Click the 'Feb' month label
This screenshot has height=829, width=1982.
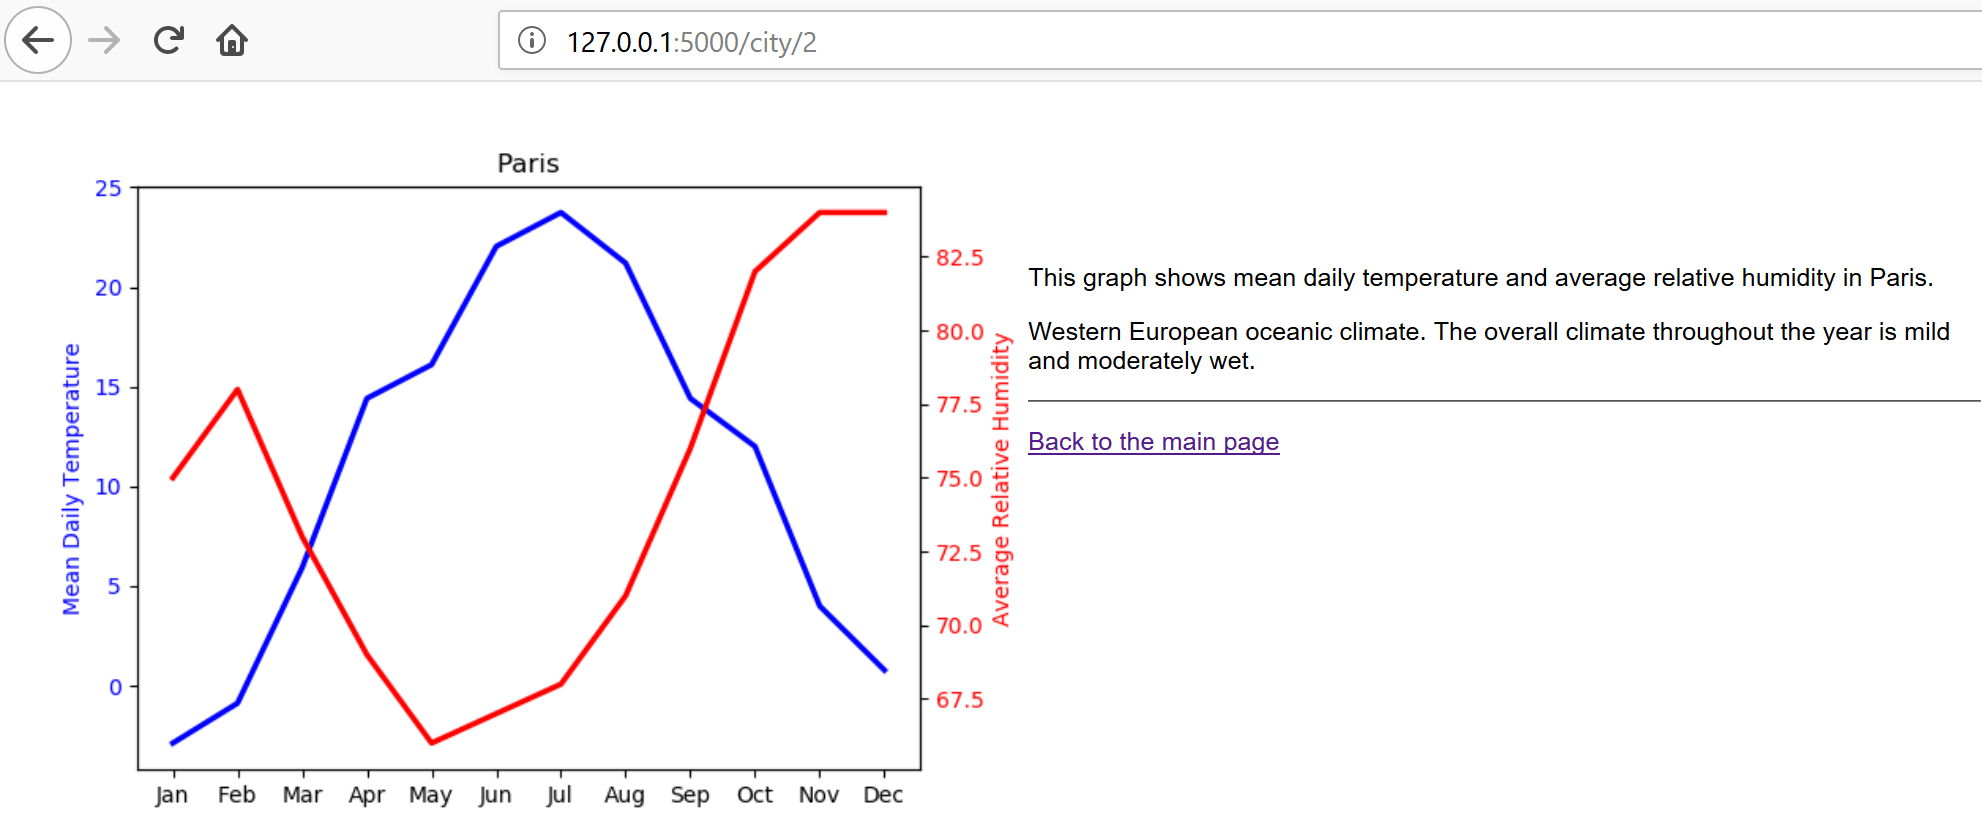[x=237, y=794]
